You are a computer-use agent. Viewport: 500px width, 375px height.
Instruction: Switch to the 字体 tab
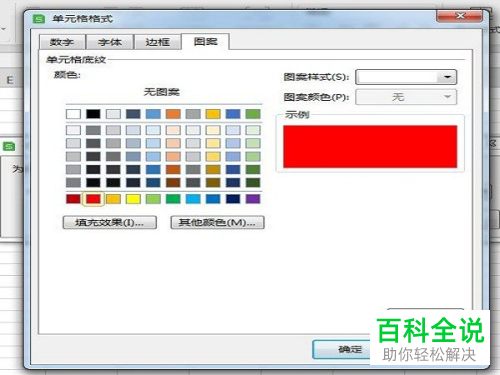click(110, 42)
